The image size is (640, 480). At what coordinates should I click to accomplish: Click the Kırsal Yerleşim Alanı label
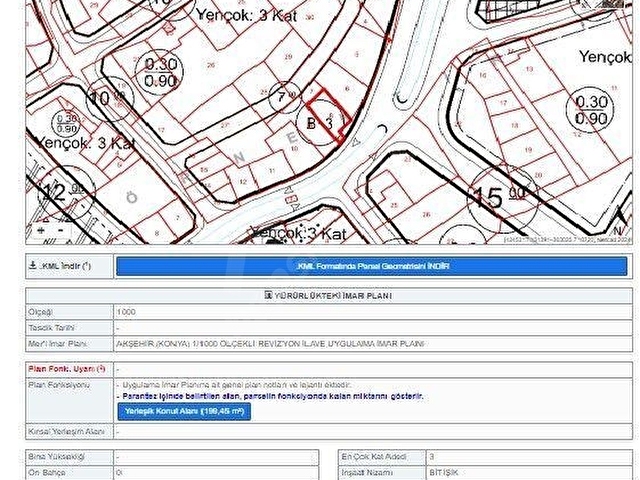(x=66, y=431)
